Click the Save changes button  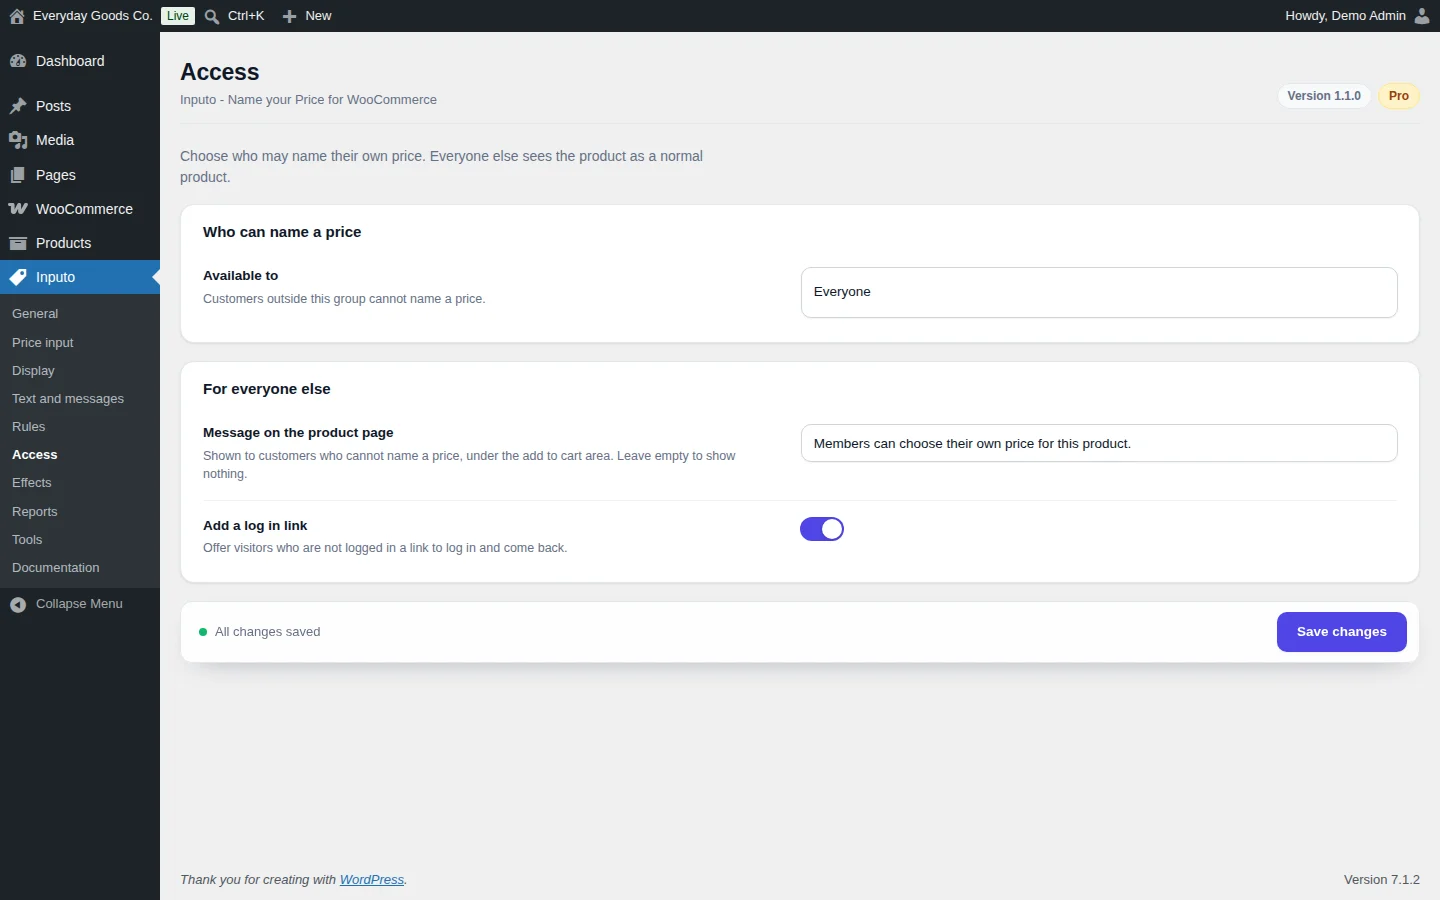point(1341,632)
